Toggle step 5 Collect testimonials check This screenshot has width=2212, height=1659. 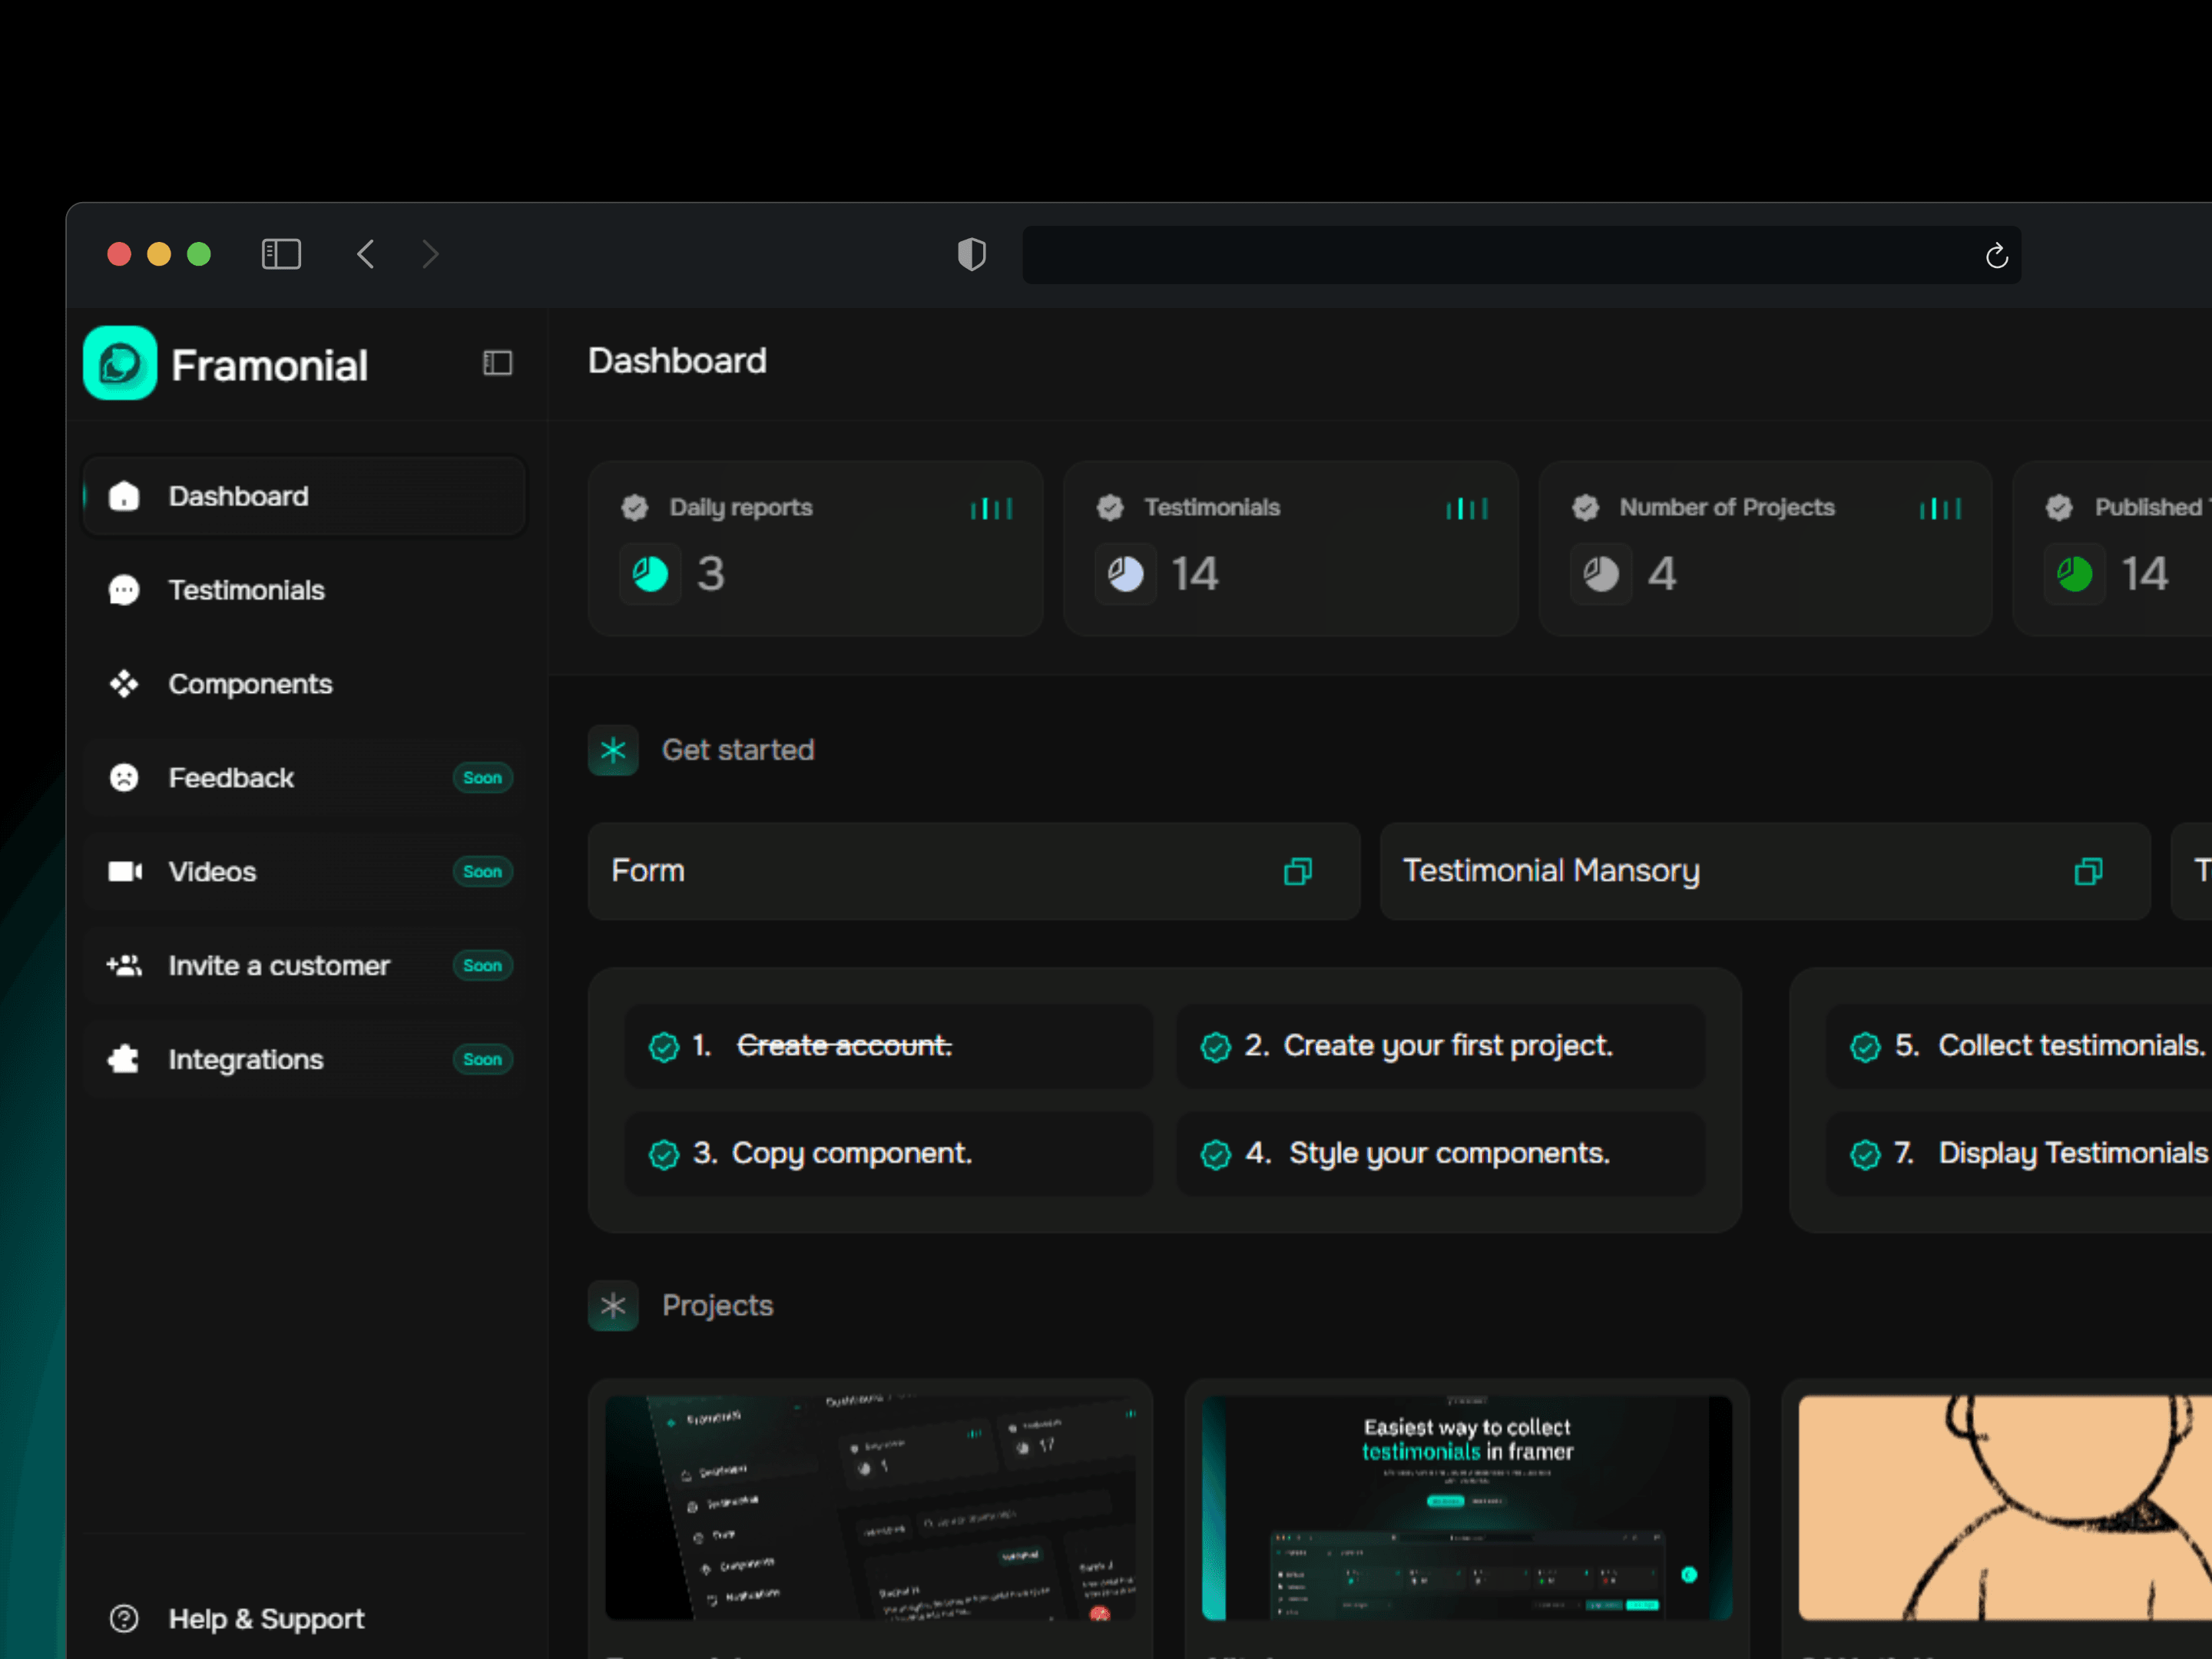pyautogui.click(x=1865, y=1047)
